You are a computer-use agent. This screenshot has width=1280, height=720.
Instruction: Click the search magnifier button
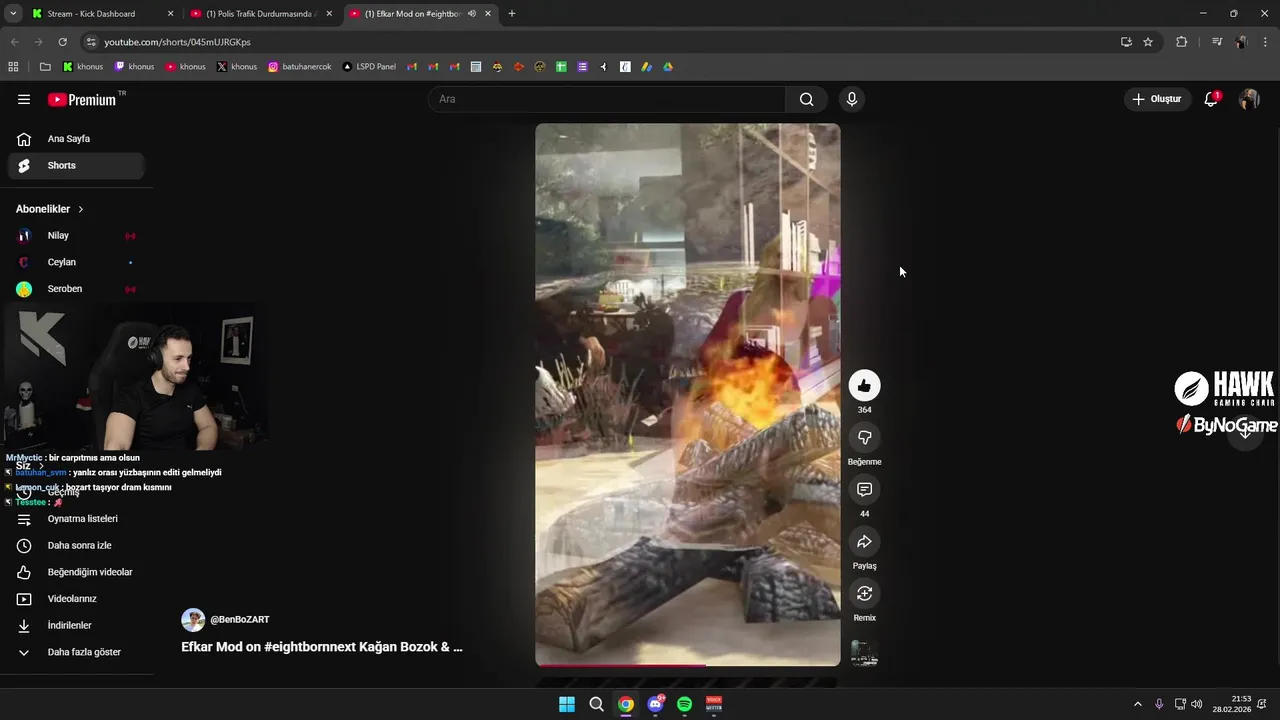(x=806, y=99)
